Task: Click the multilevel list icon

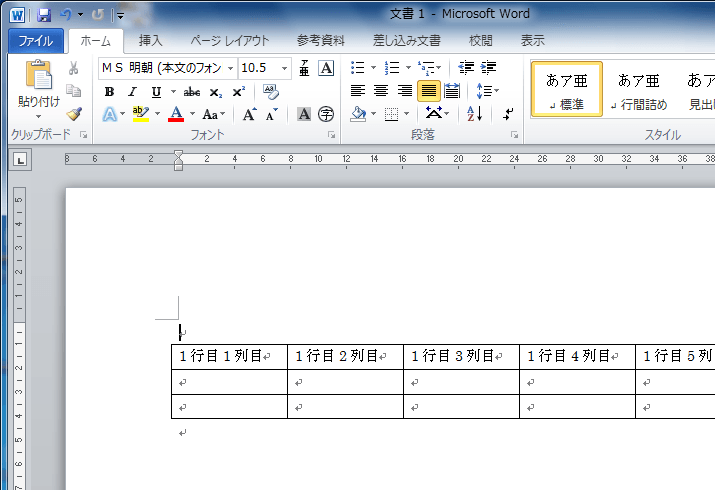Action: pos(426,68)
